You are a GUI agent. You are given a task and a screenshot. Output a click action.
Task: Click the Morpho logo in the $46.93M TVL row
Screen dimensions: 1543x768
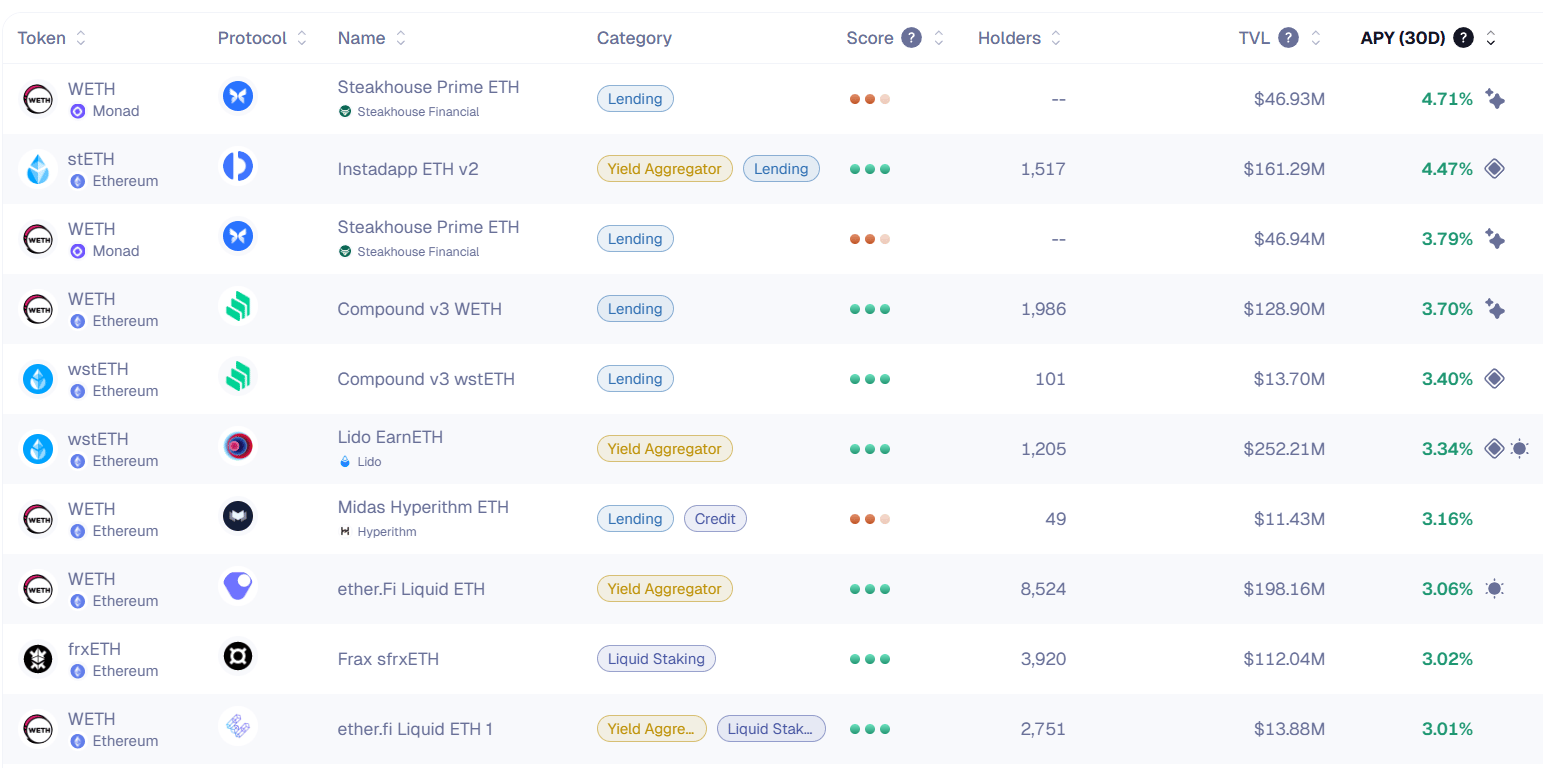click(x=238, y=97)
